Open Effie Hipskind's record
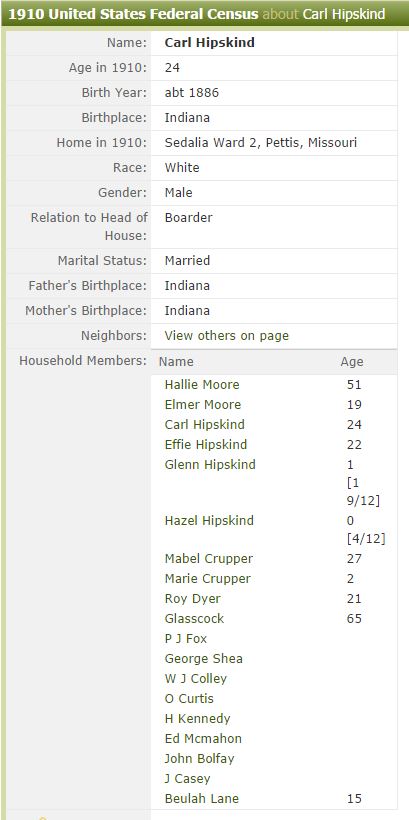The width and height of the screenshot is (409, 820). point(206,445)
